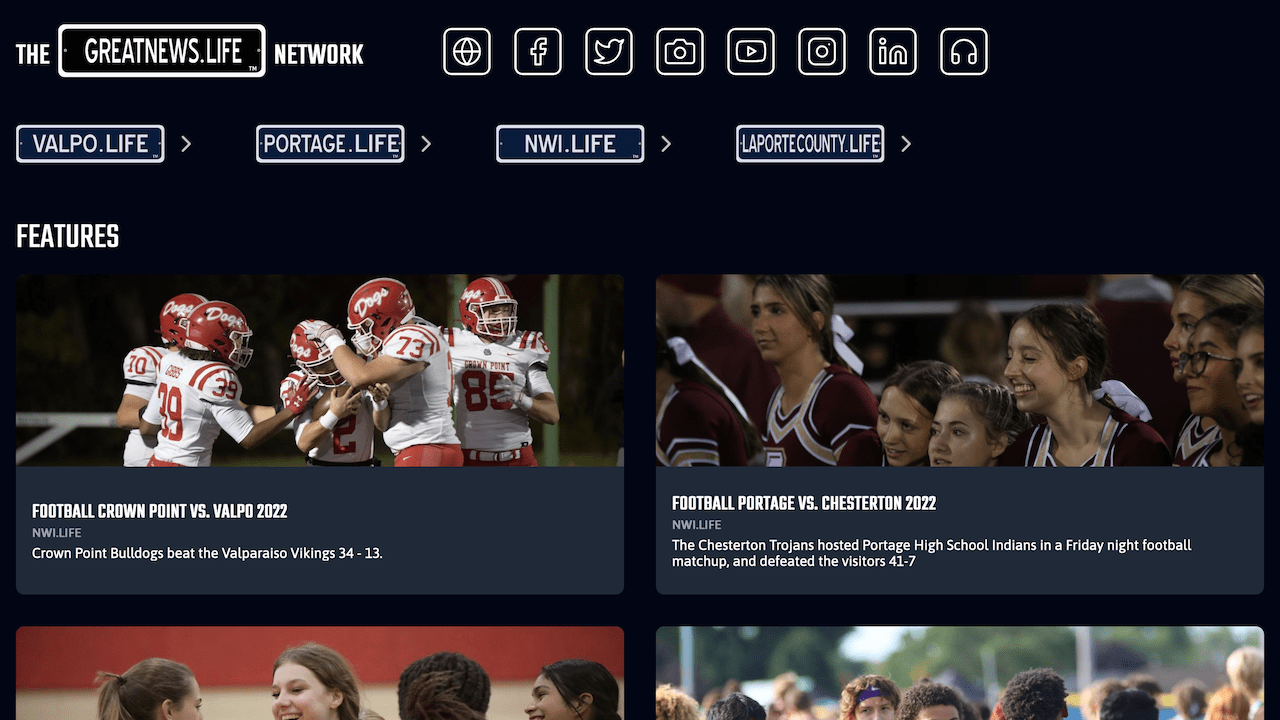Expand chevron next to LAPORTECOUNTY.LIFE
Image resolution: width=1280 pixels, height=720 pixels.
tap(906, 144)
